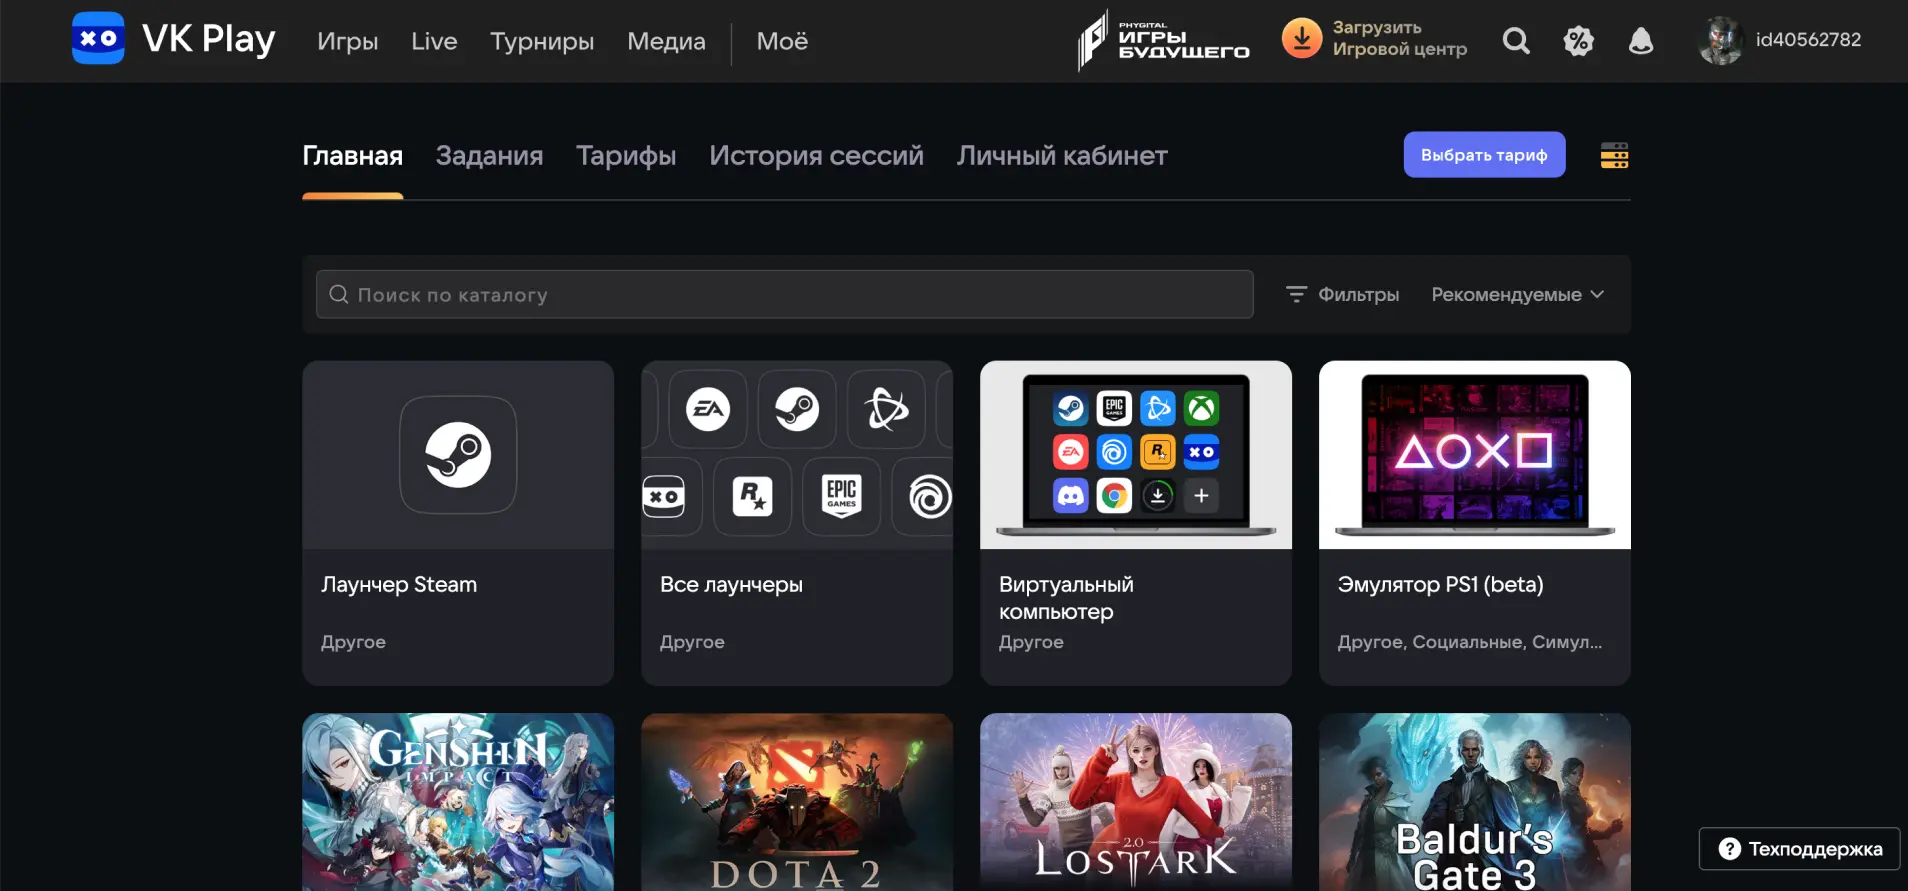Click the yellow server list icon
Screen dimensions: 1908x891
tap(1614, 156)
